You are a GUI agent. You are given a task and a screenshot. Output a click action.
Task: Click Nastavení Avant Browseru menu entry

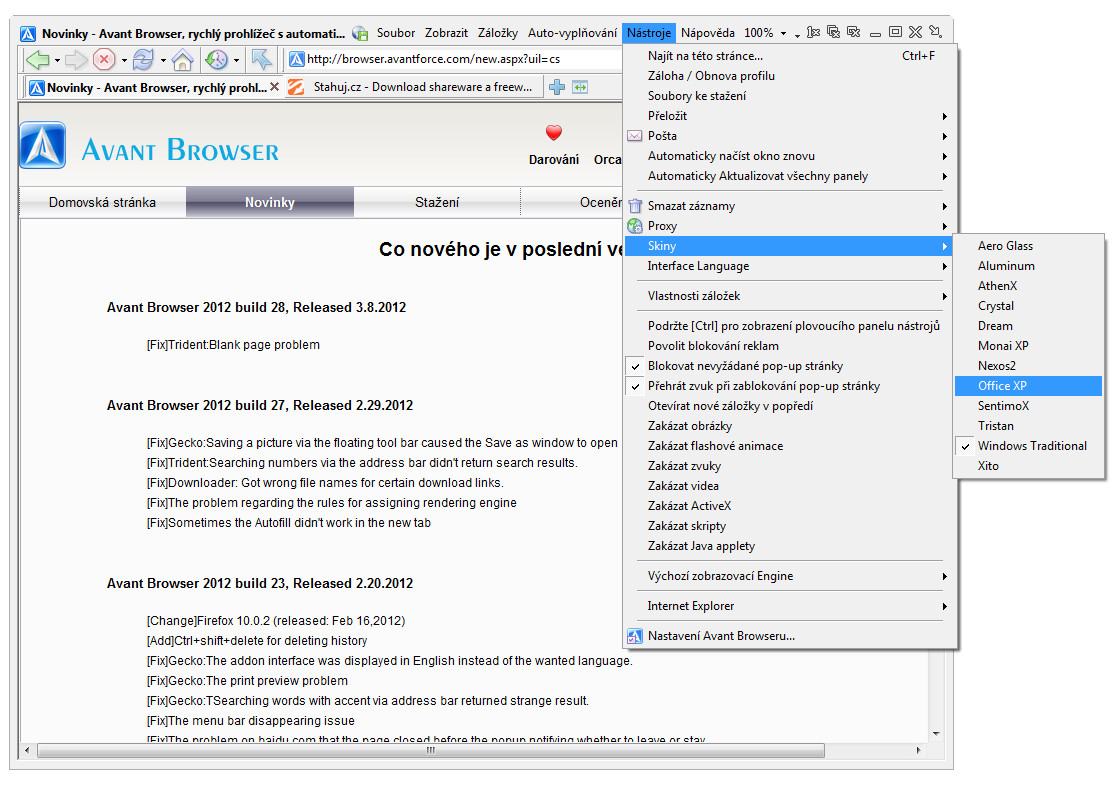(x=790, y=636)
